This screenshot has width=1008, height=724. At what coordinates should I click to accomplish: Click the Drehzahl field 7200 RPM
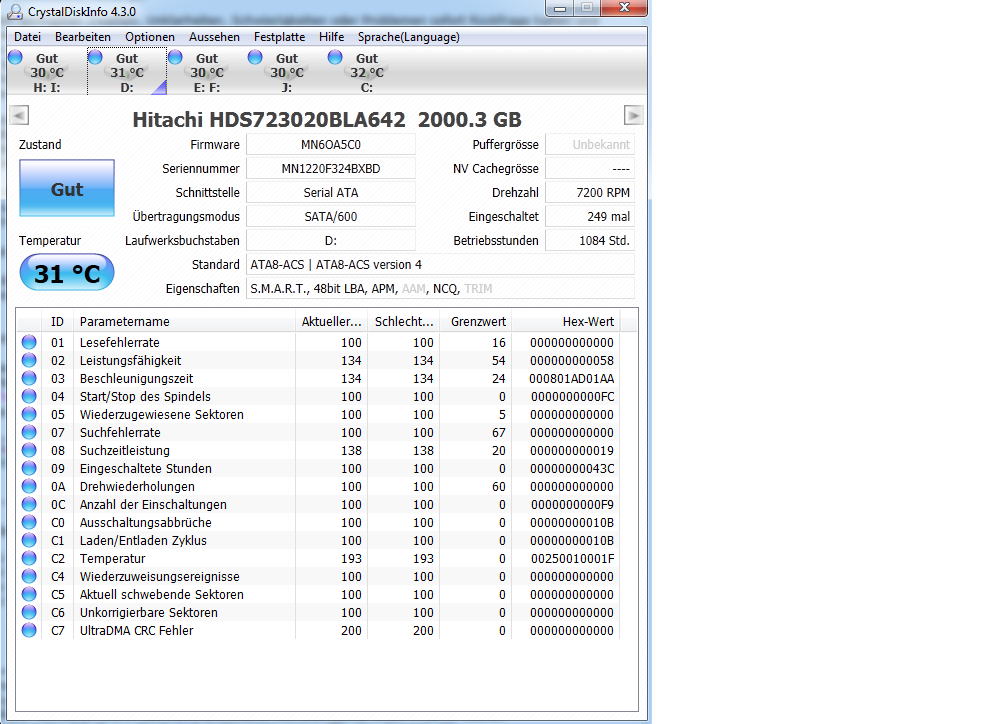point(590,192)
